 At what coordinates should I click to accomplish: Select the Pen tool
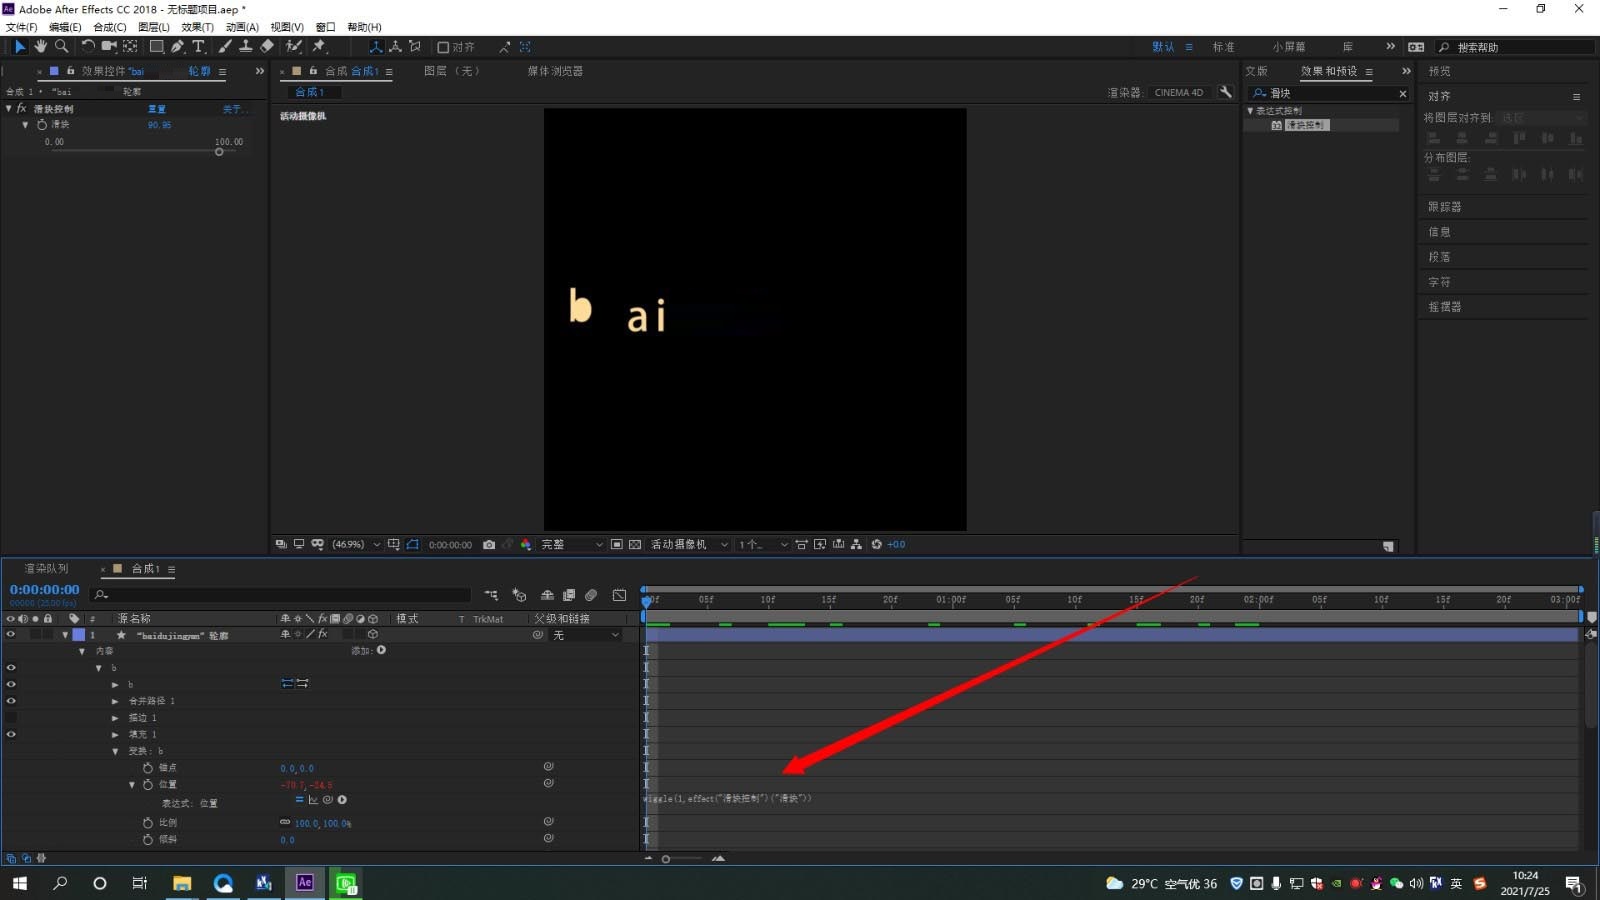177,46
